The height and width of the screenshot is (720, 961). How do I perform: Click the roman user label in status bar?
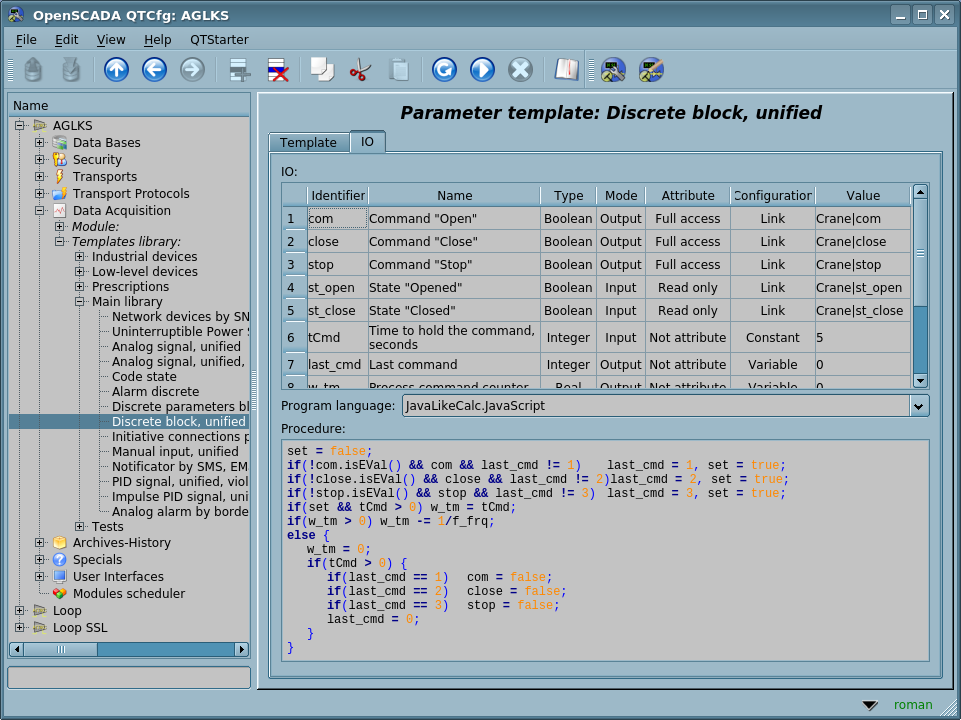pos(912,705)
